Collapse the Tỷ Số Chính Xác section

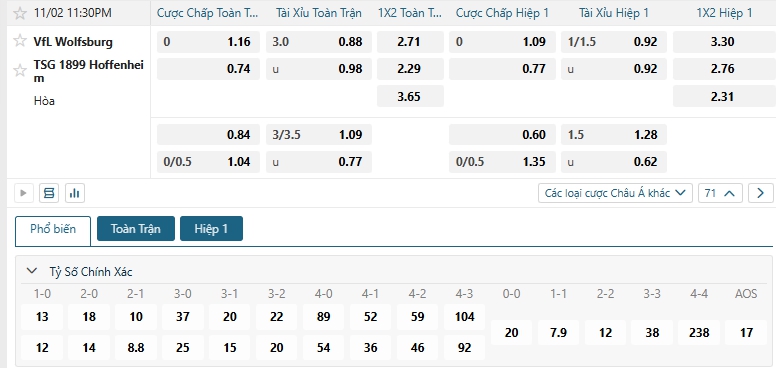coord(32,271)
